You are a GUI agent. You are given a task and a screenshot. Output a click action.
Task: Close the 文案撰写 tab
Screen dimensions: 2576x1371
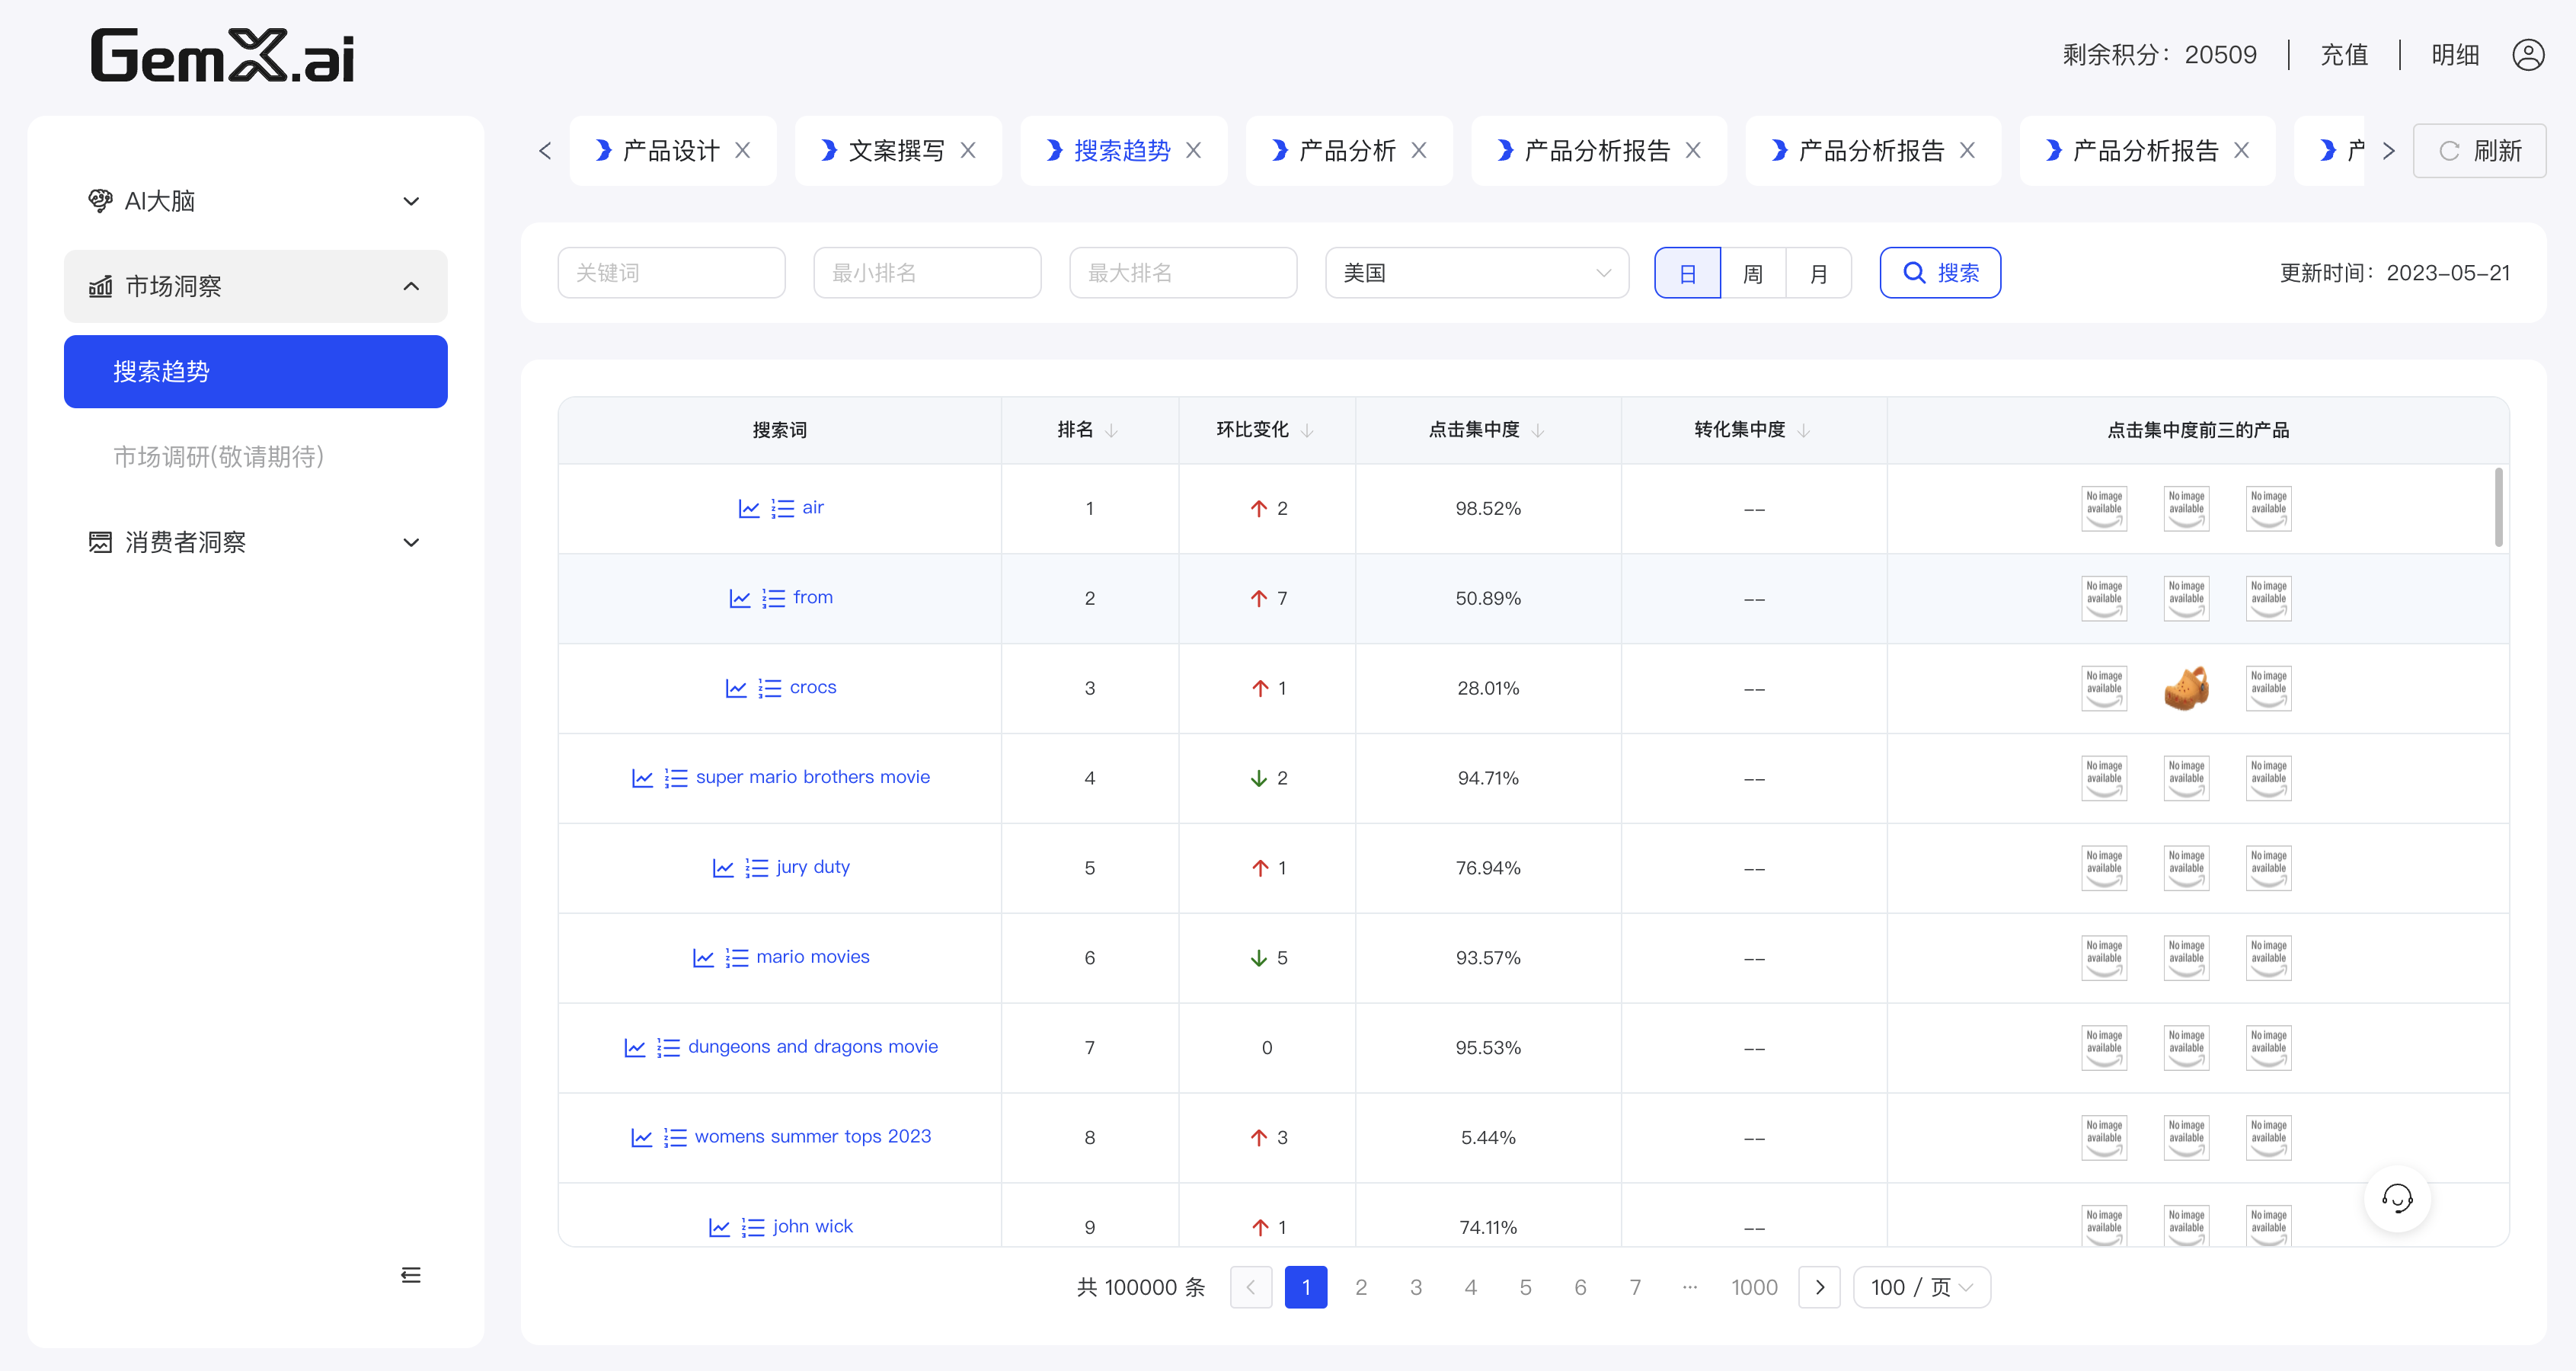click(x=968, y=150)
